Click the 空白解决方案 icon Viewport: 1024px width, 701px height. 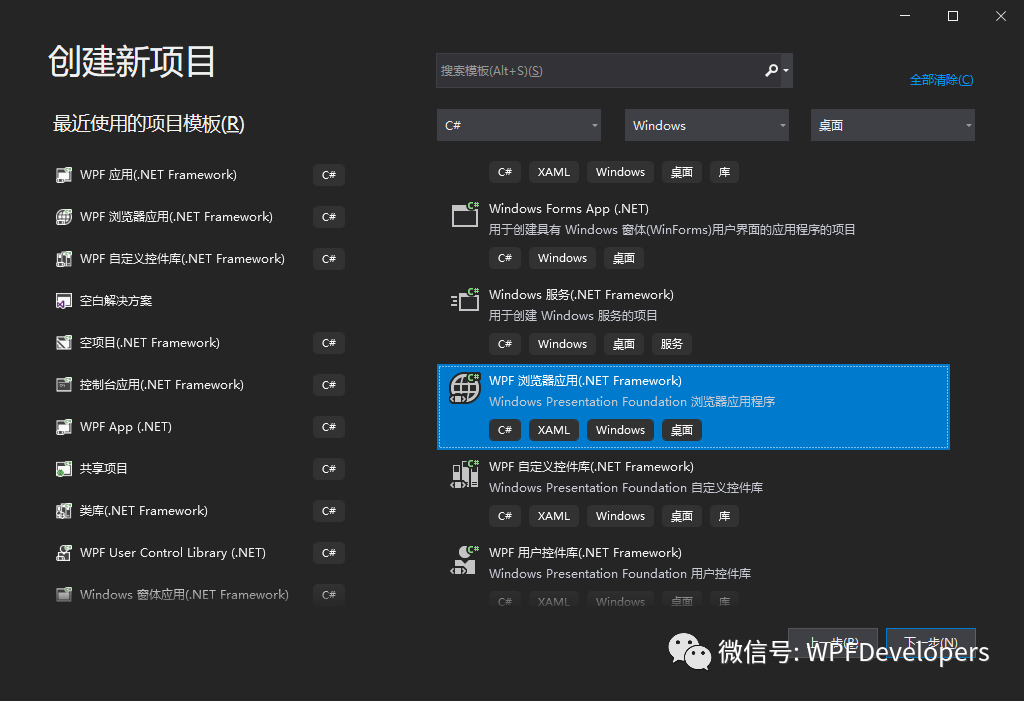tap(63, 301)
